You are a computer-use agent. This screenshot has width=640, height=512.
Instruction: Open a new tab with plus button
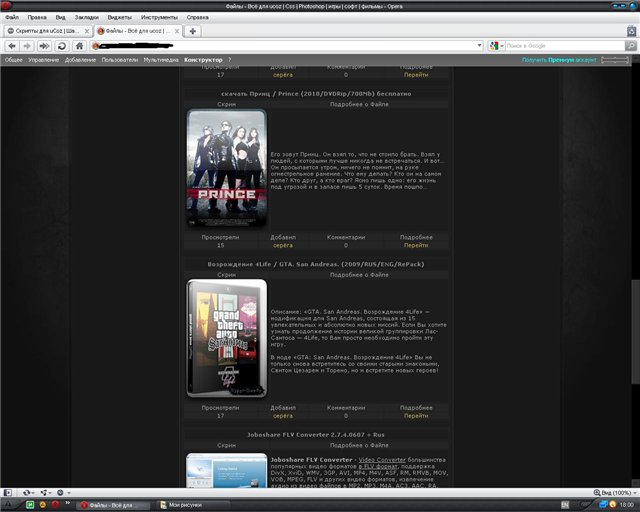click(193, 31)
